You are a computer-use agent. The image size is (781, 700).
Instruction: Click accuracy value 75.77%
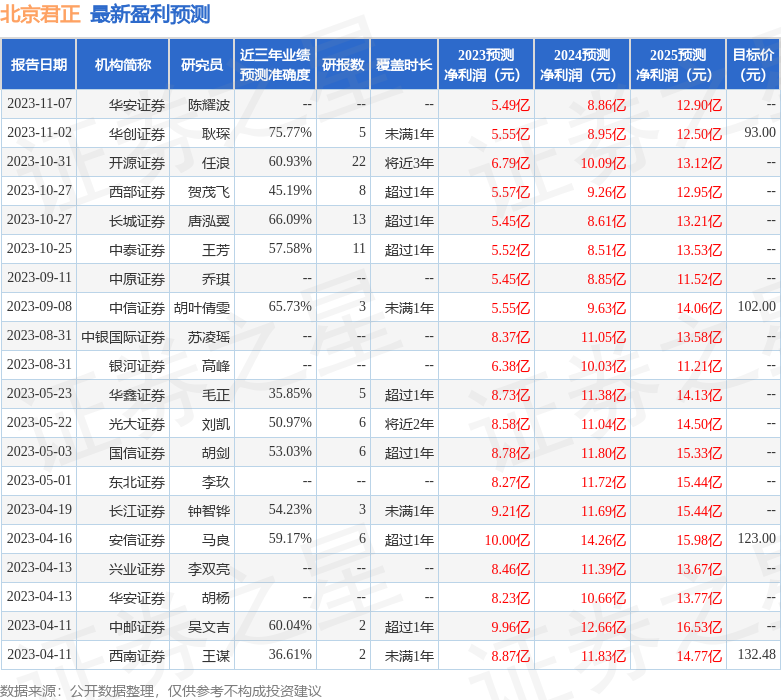(290, 133)
